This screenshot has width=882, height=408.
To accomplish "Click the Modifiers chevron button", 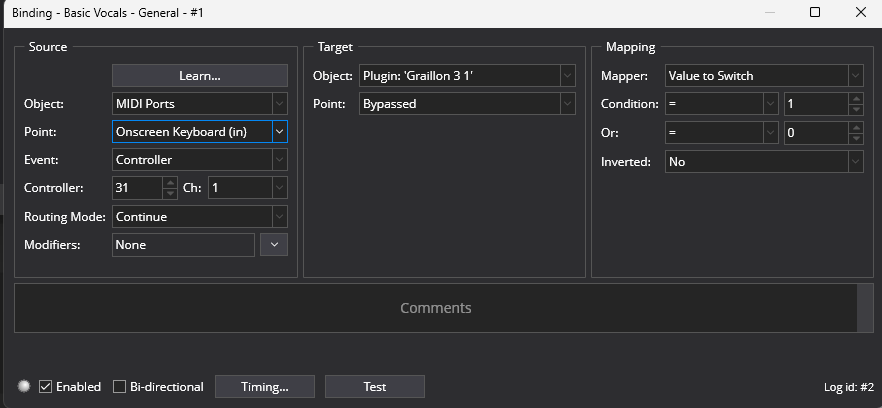I will coord(274,245).
